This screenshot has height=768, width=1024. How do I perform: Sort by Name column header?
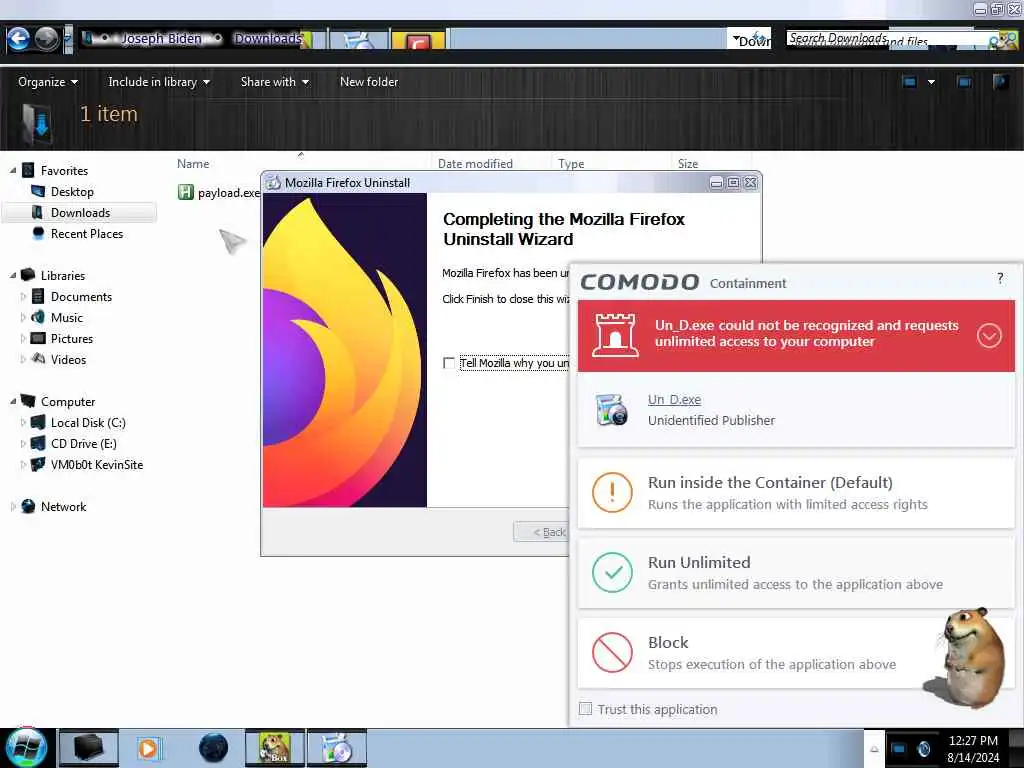click(x=193, y=164)
